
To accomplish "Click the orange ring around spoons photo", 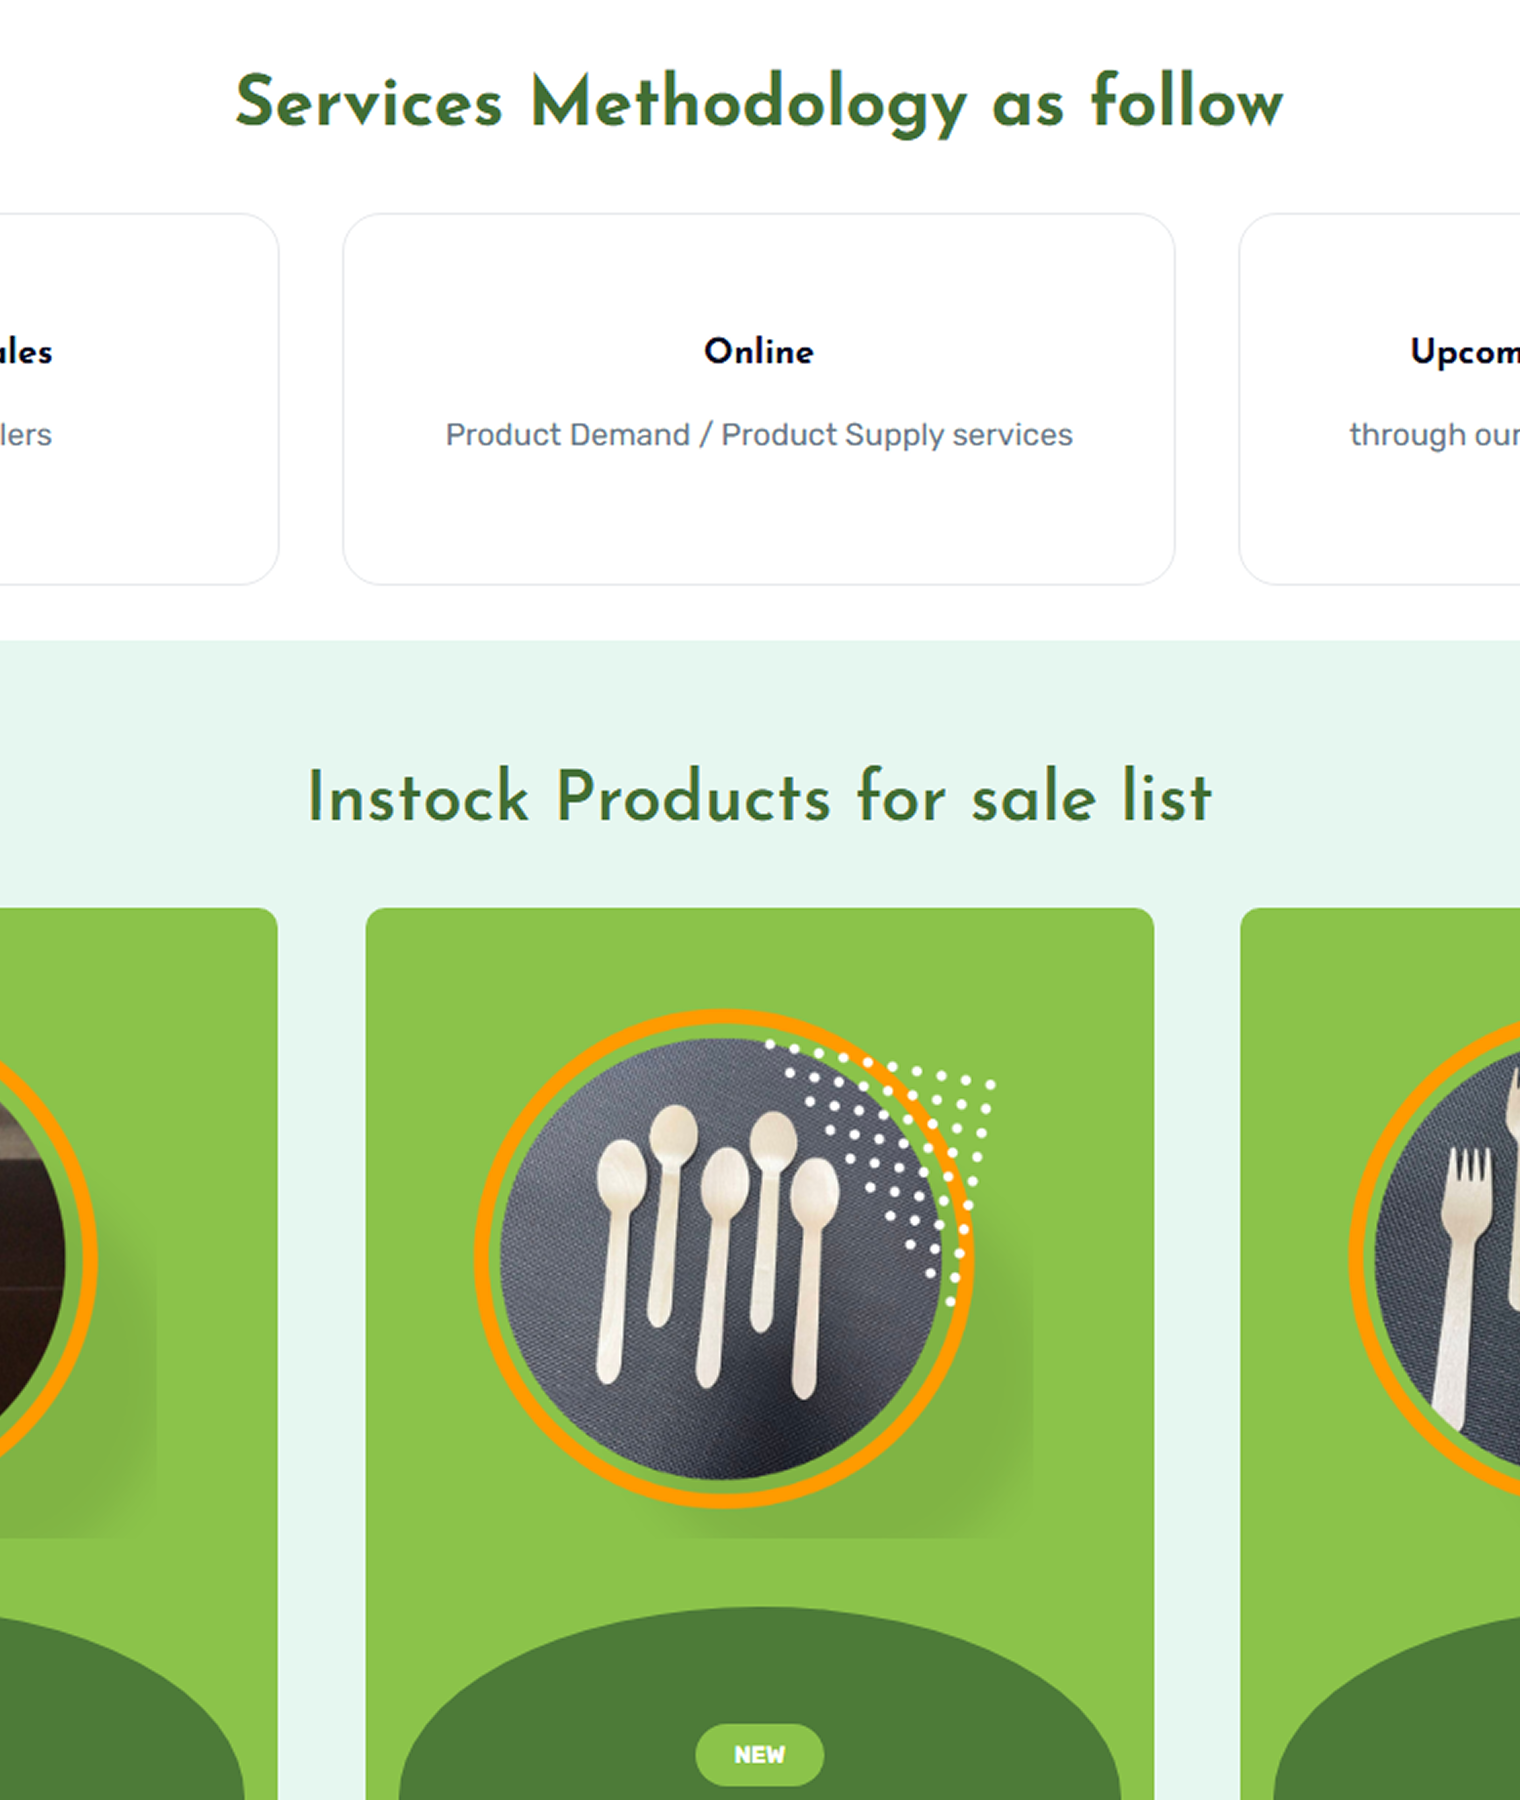I will [483, 1258].
